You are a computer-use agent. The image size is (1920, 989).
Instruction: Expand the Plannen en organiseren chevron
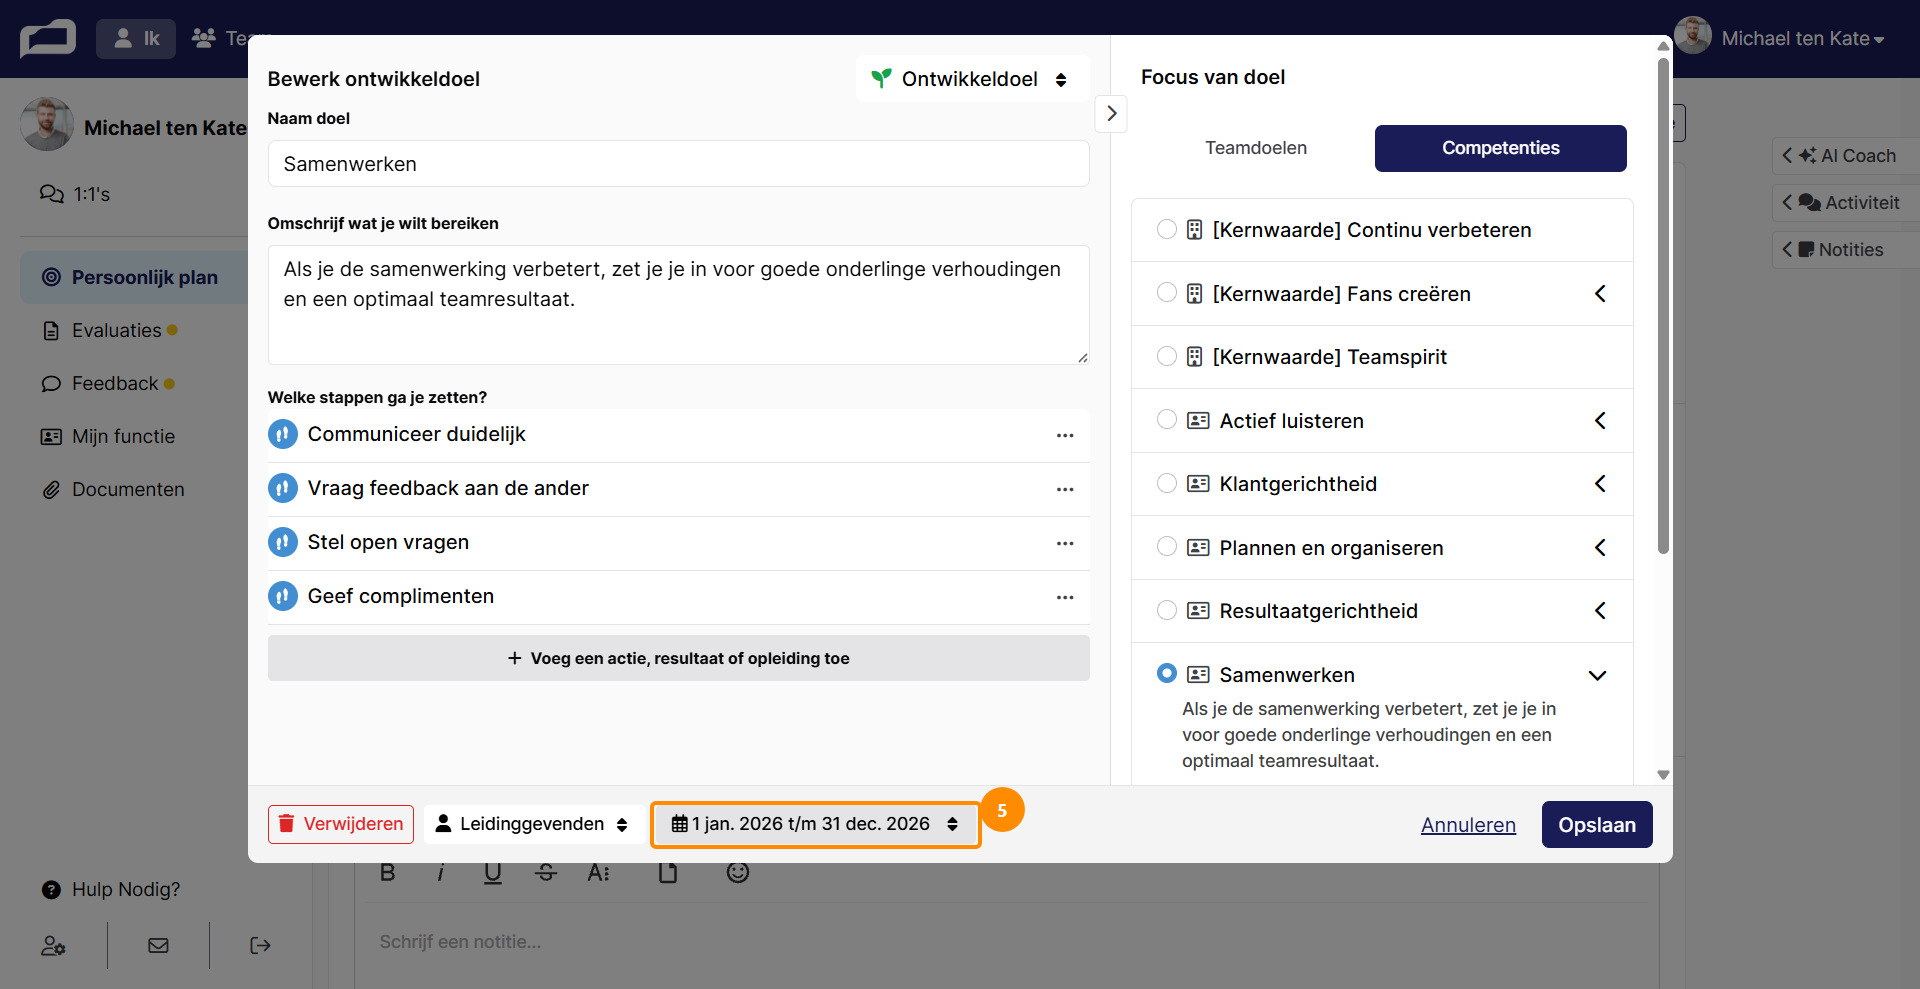pyautogui.click(x=1600, y=547)
